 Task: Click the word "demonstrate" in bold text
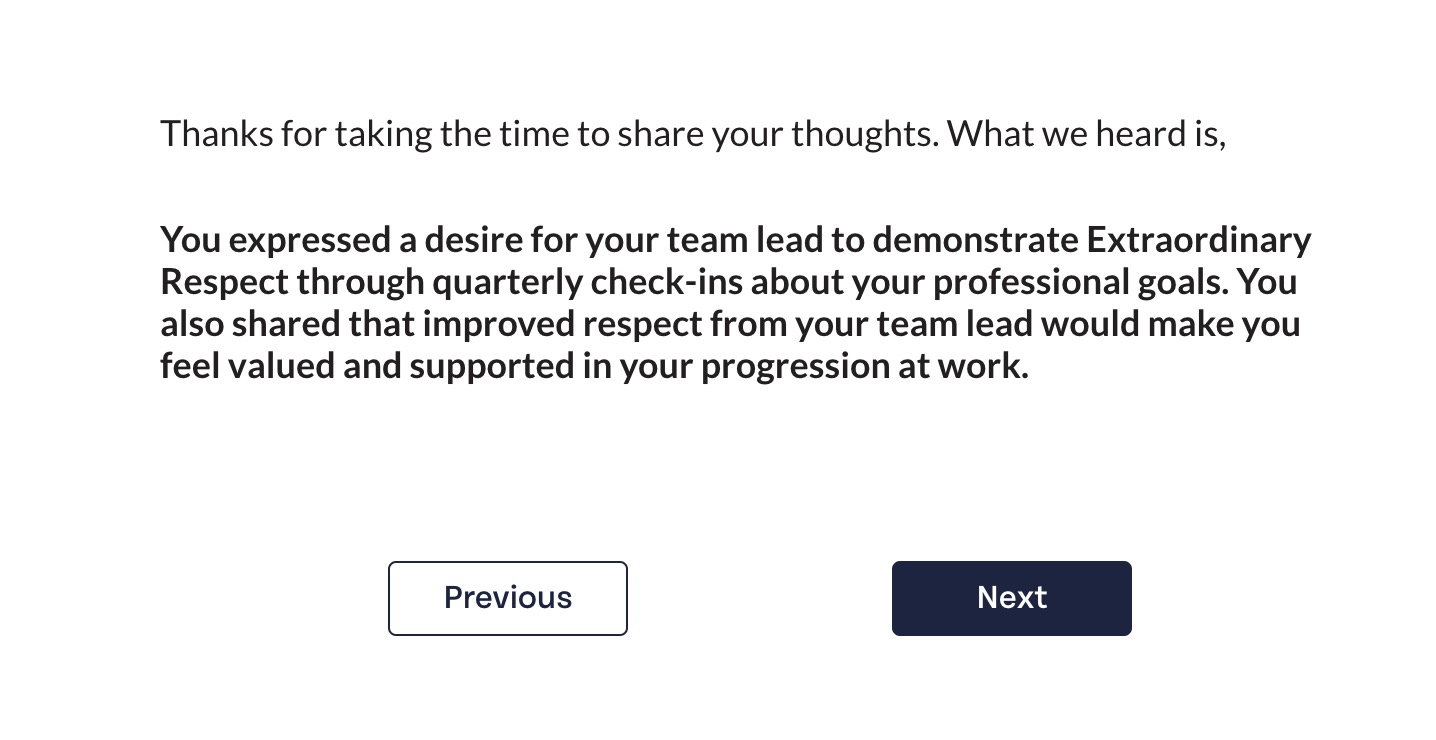click(x=975, y=241)
